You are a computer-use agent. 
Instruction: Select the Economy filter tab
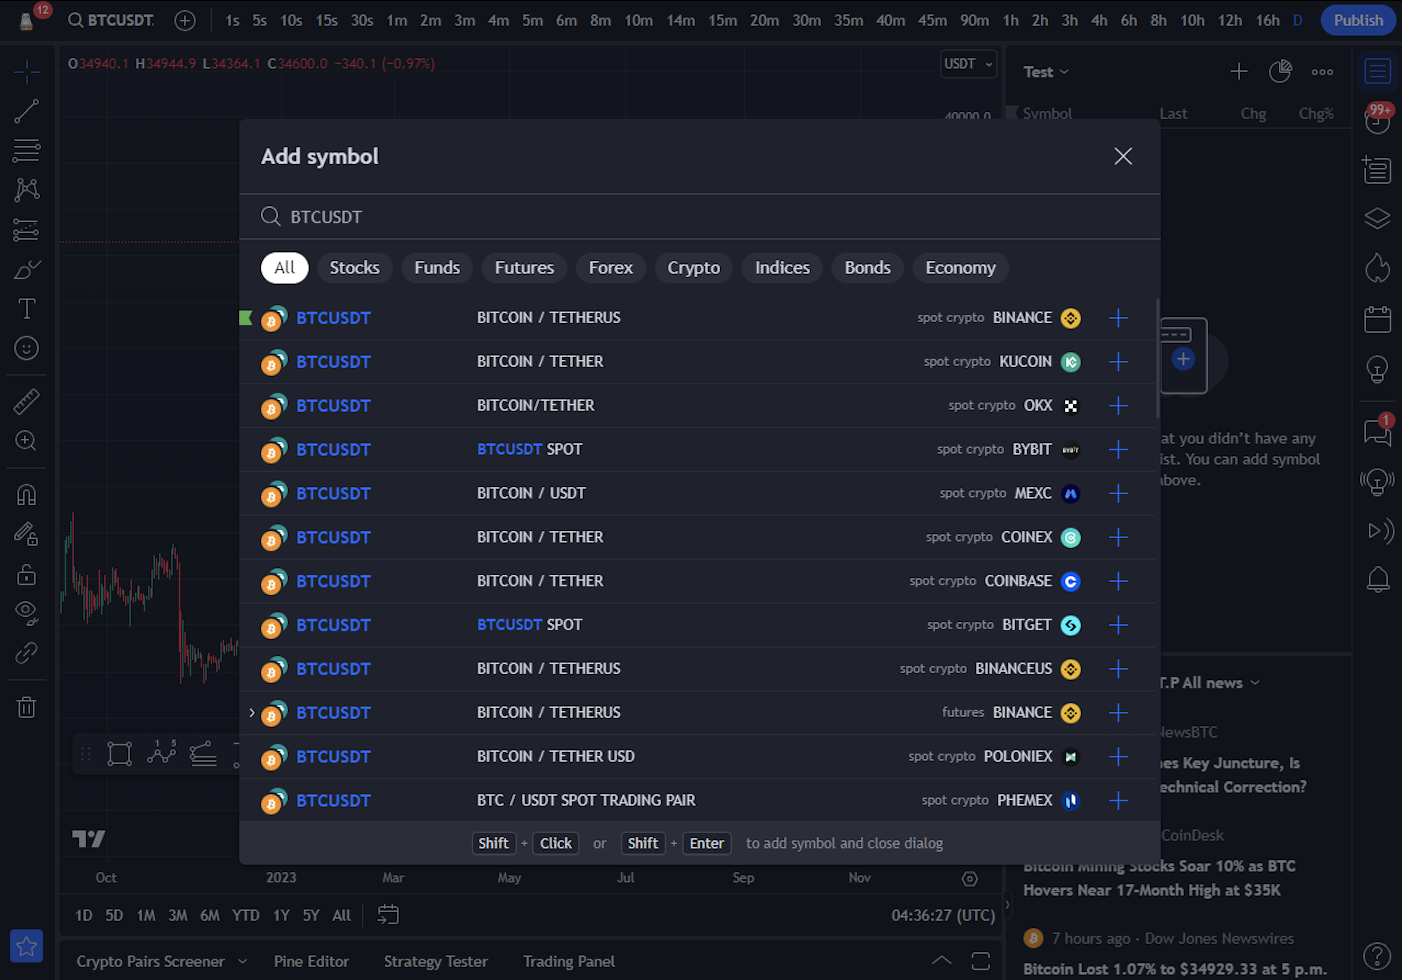(x=961, y=268)
